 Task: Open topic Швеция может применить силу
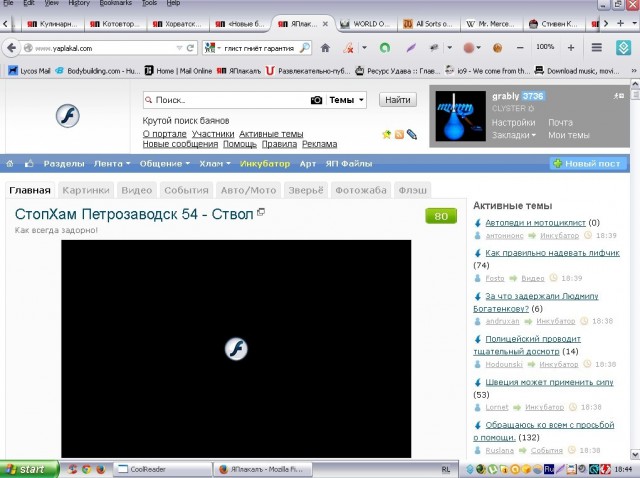tap(549, 382)
